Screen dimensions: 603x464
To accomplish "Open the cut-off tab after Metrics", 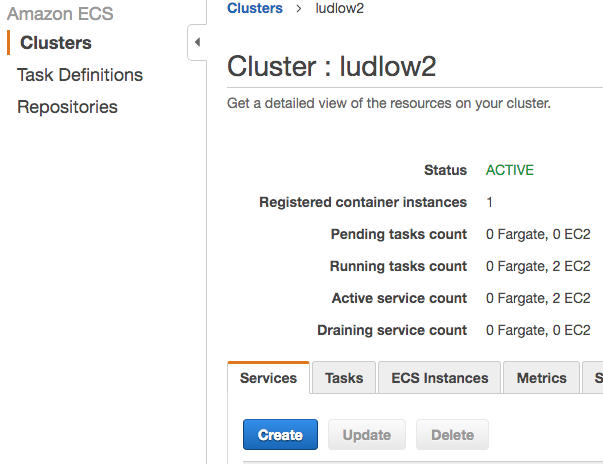I will tap(596, 378).
